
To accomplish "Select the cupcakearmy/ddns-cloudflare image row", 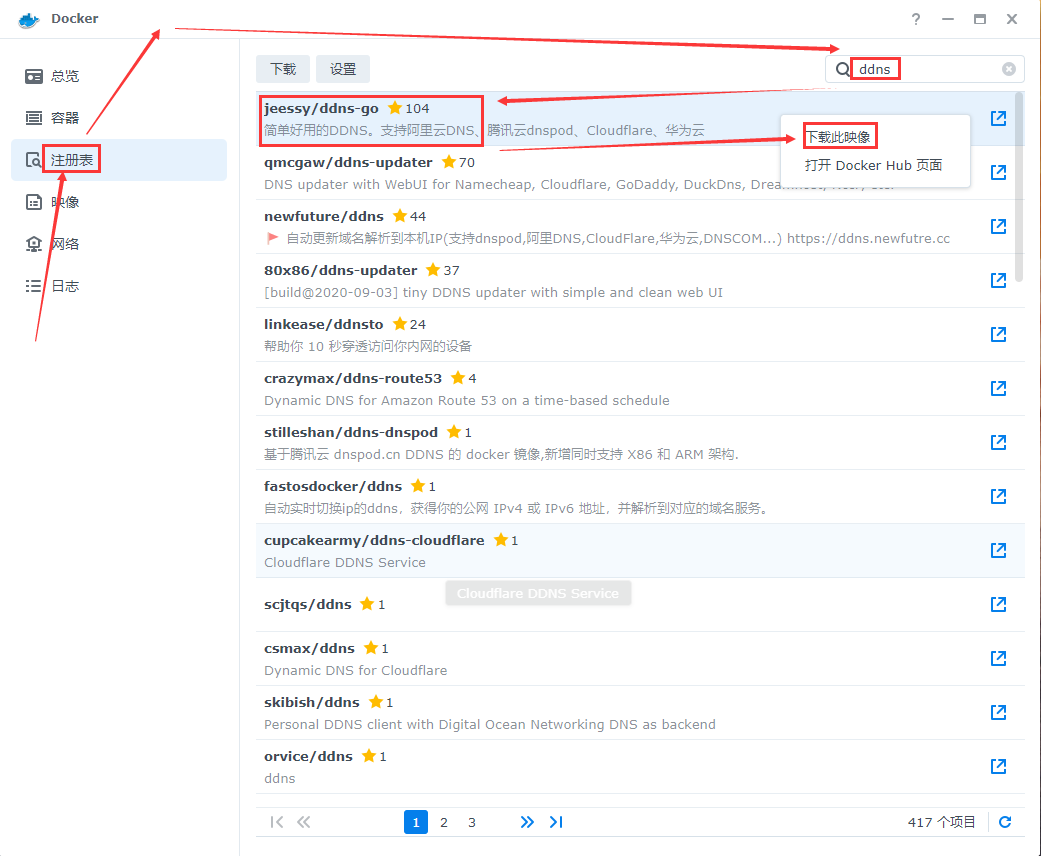I will click(x=640, y=551).
